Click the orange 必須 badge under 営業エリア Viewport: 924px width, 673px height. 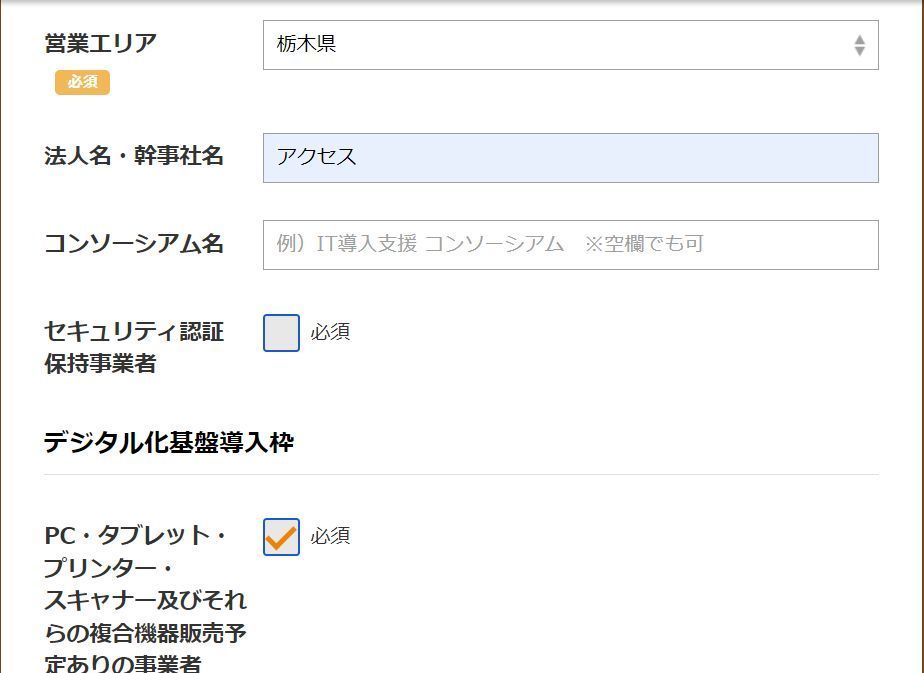(82, 82)
